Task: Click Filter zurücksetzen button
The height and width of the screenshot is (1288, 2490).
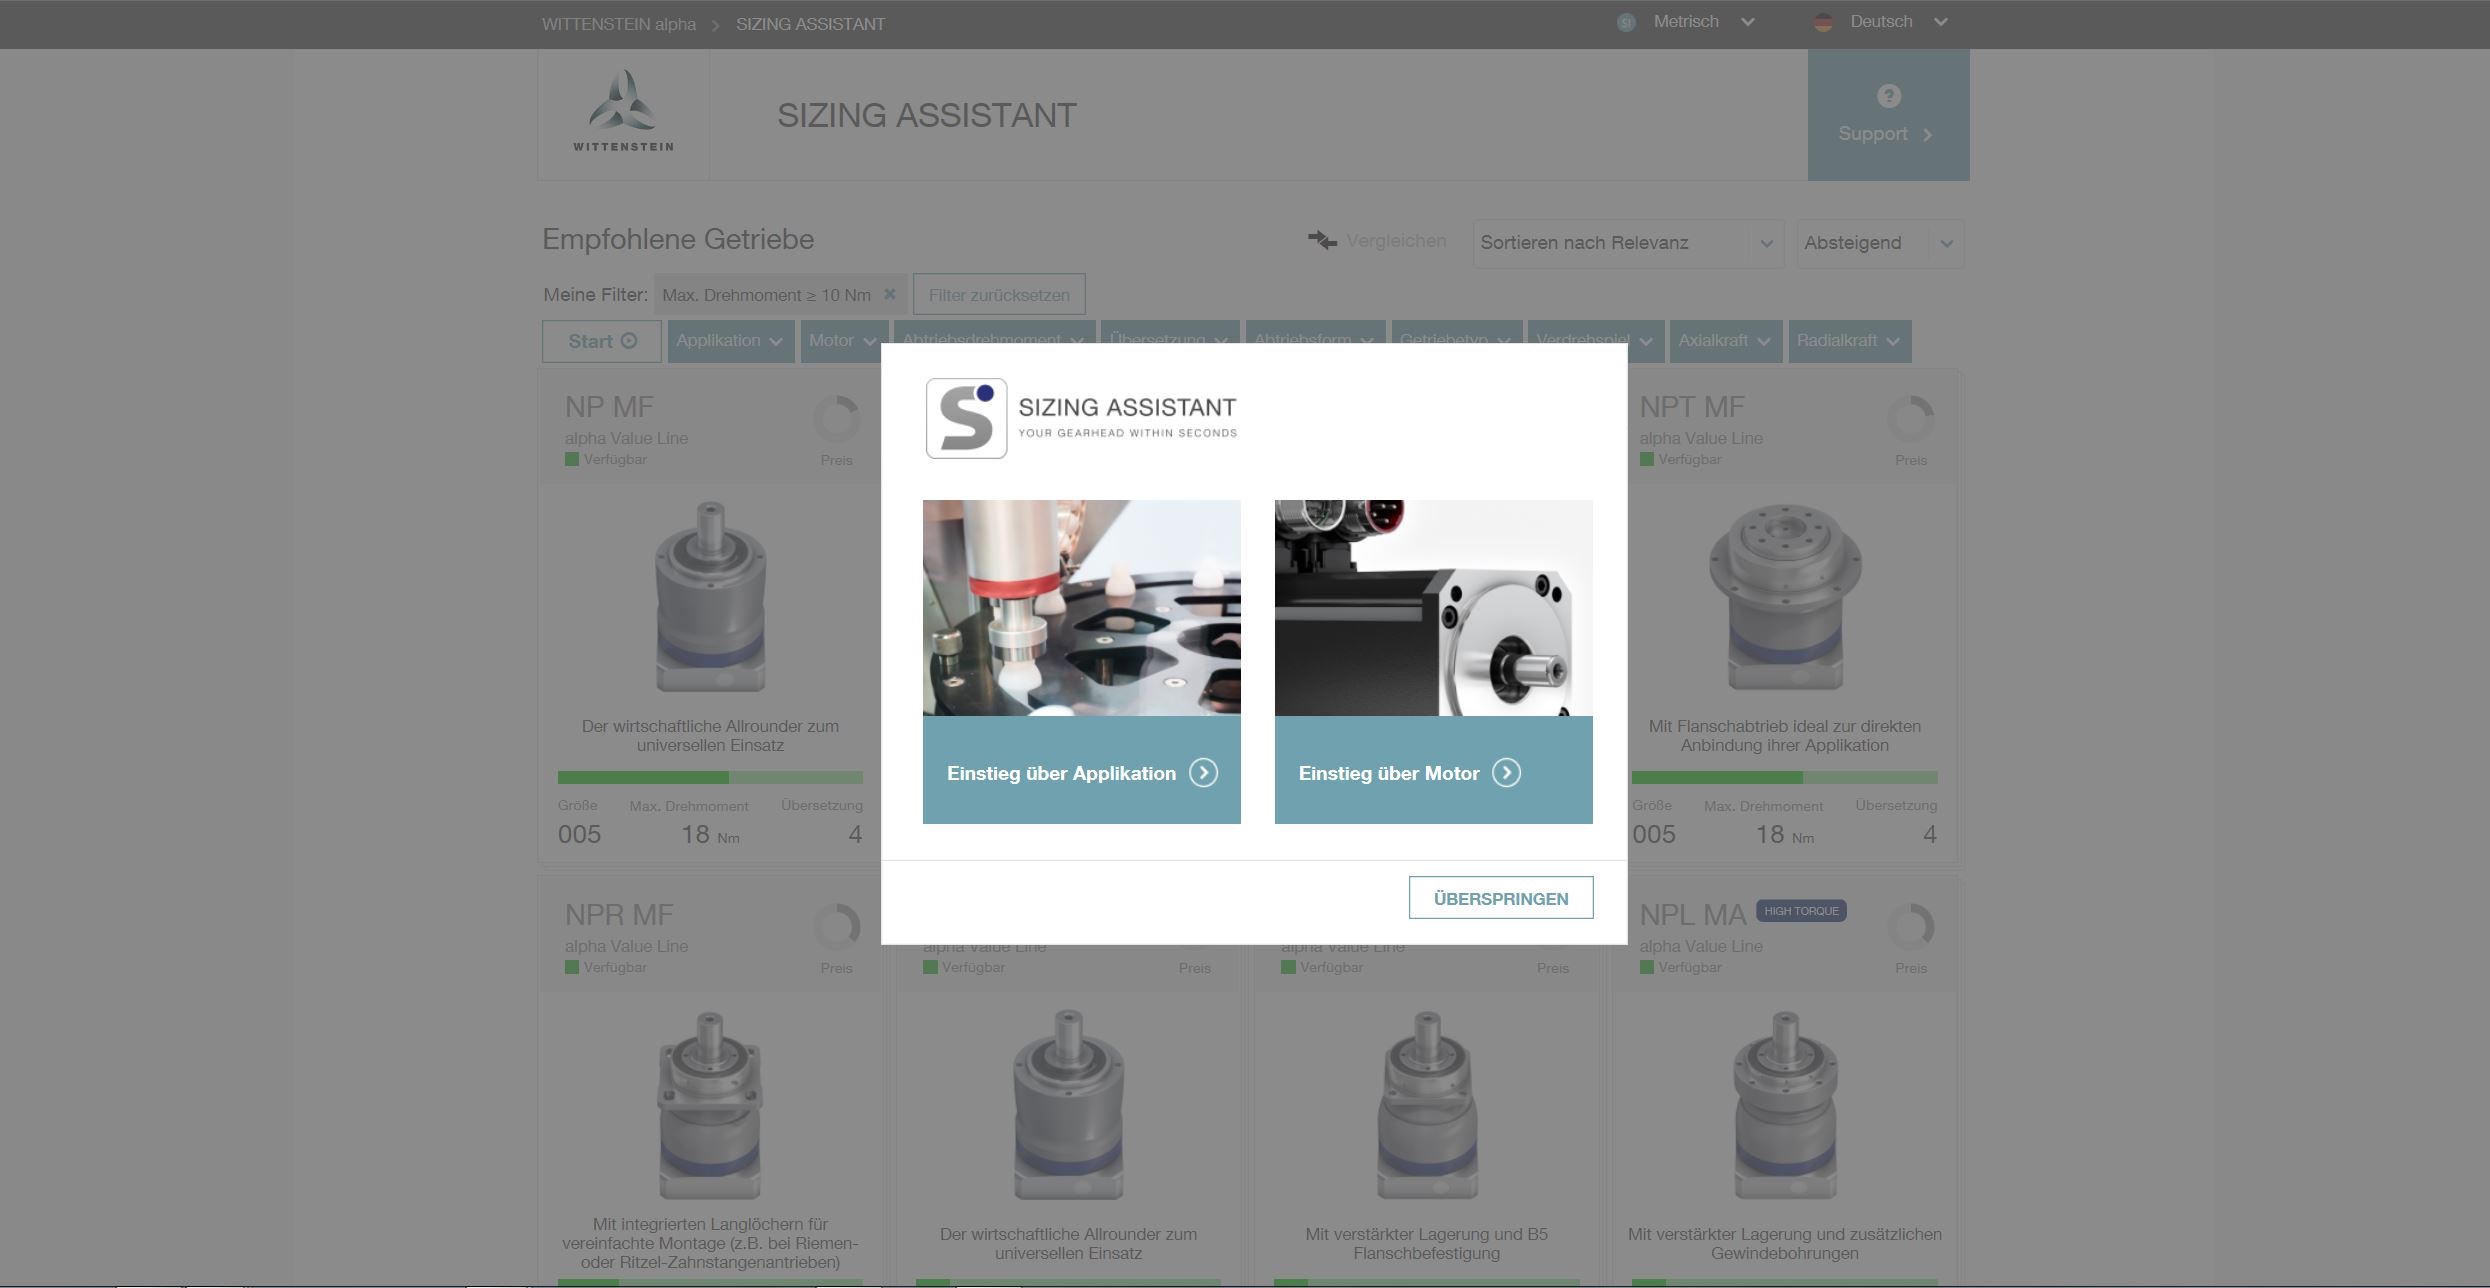Action: tap(998, 295)
